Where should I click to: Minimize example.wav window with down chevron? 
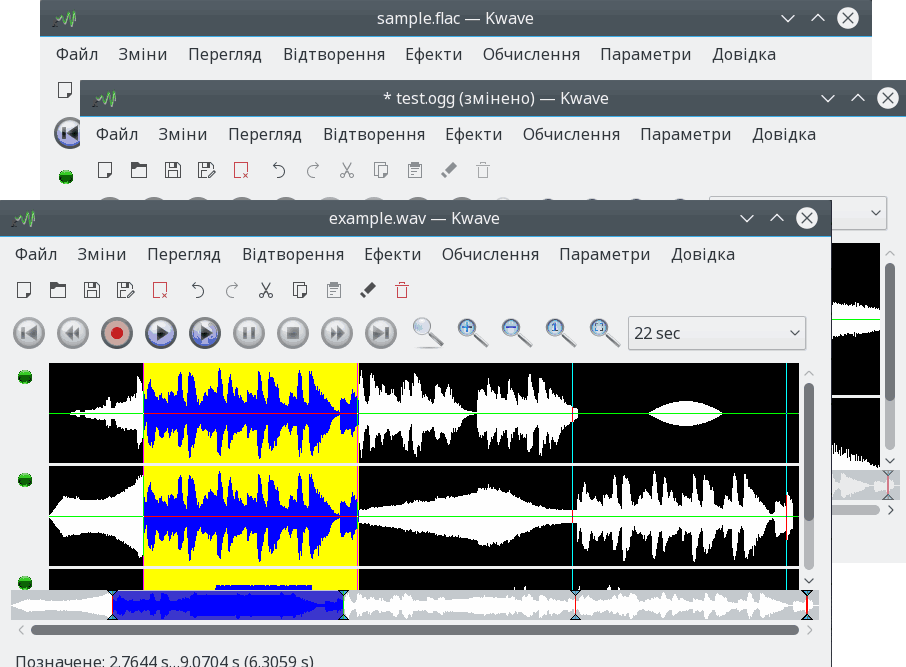(747, 218)
